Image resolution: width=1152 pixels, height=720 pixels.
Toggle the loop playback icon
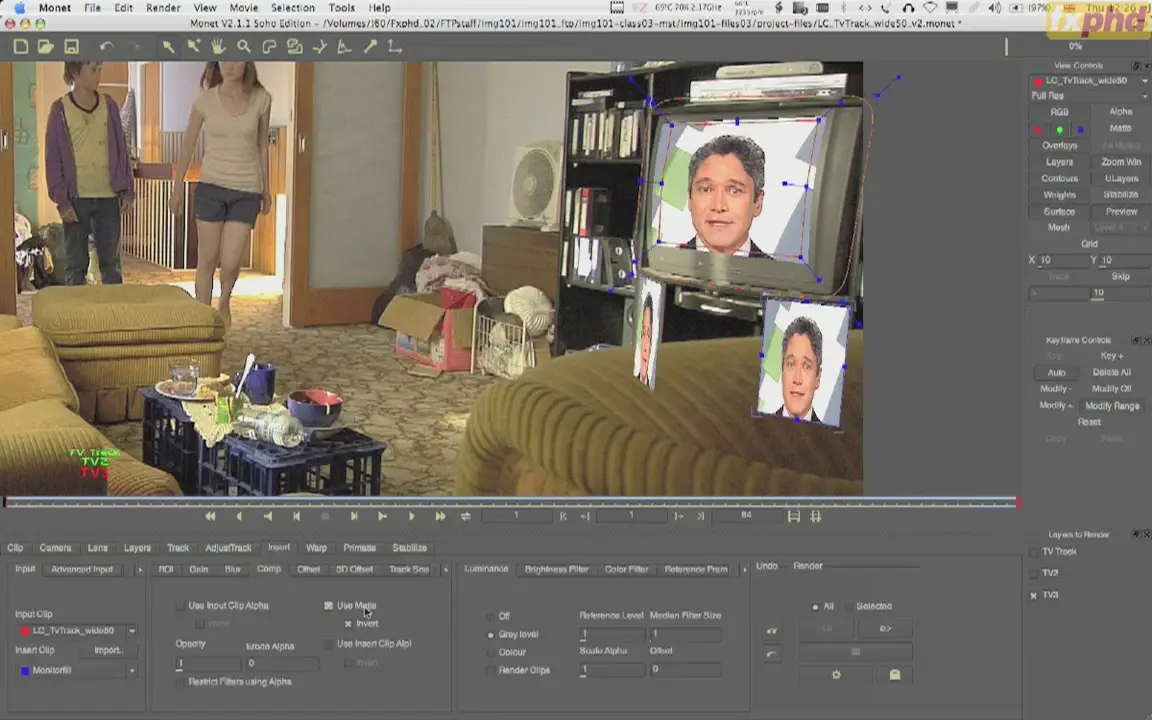[x=466, y=516]
